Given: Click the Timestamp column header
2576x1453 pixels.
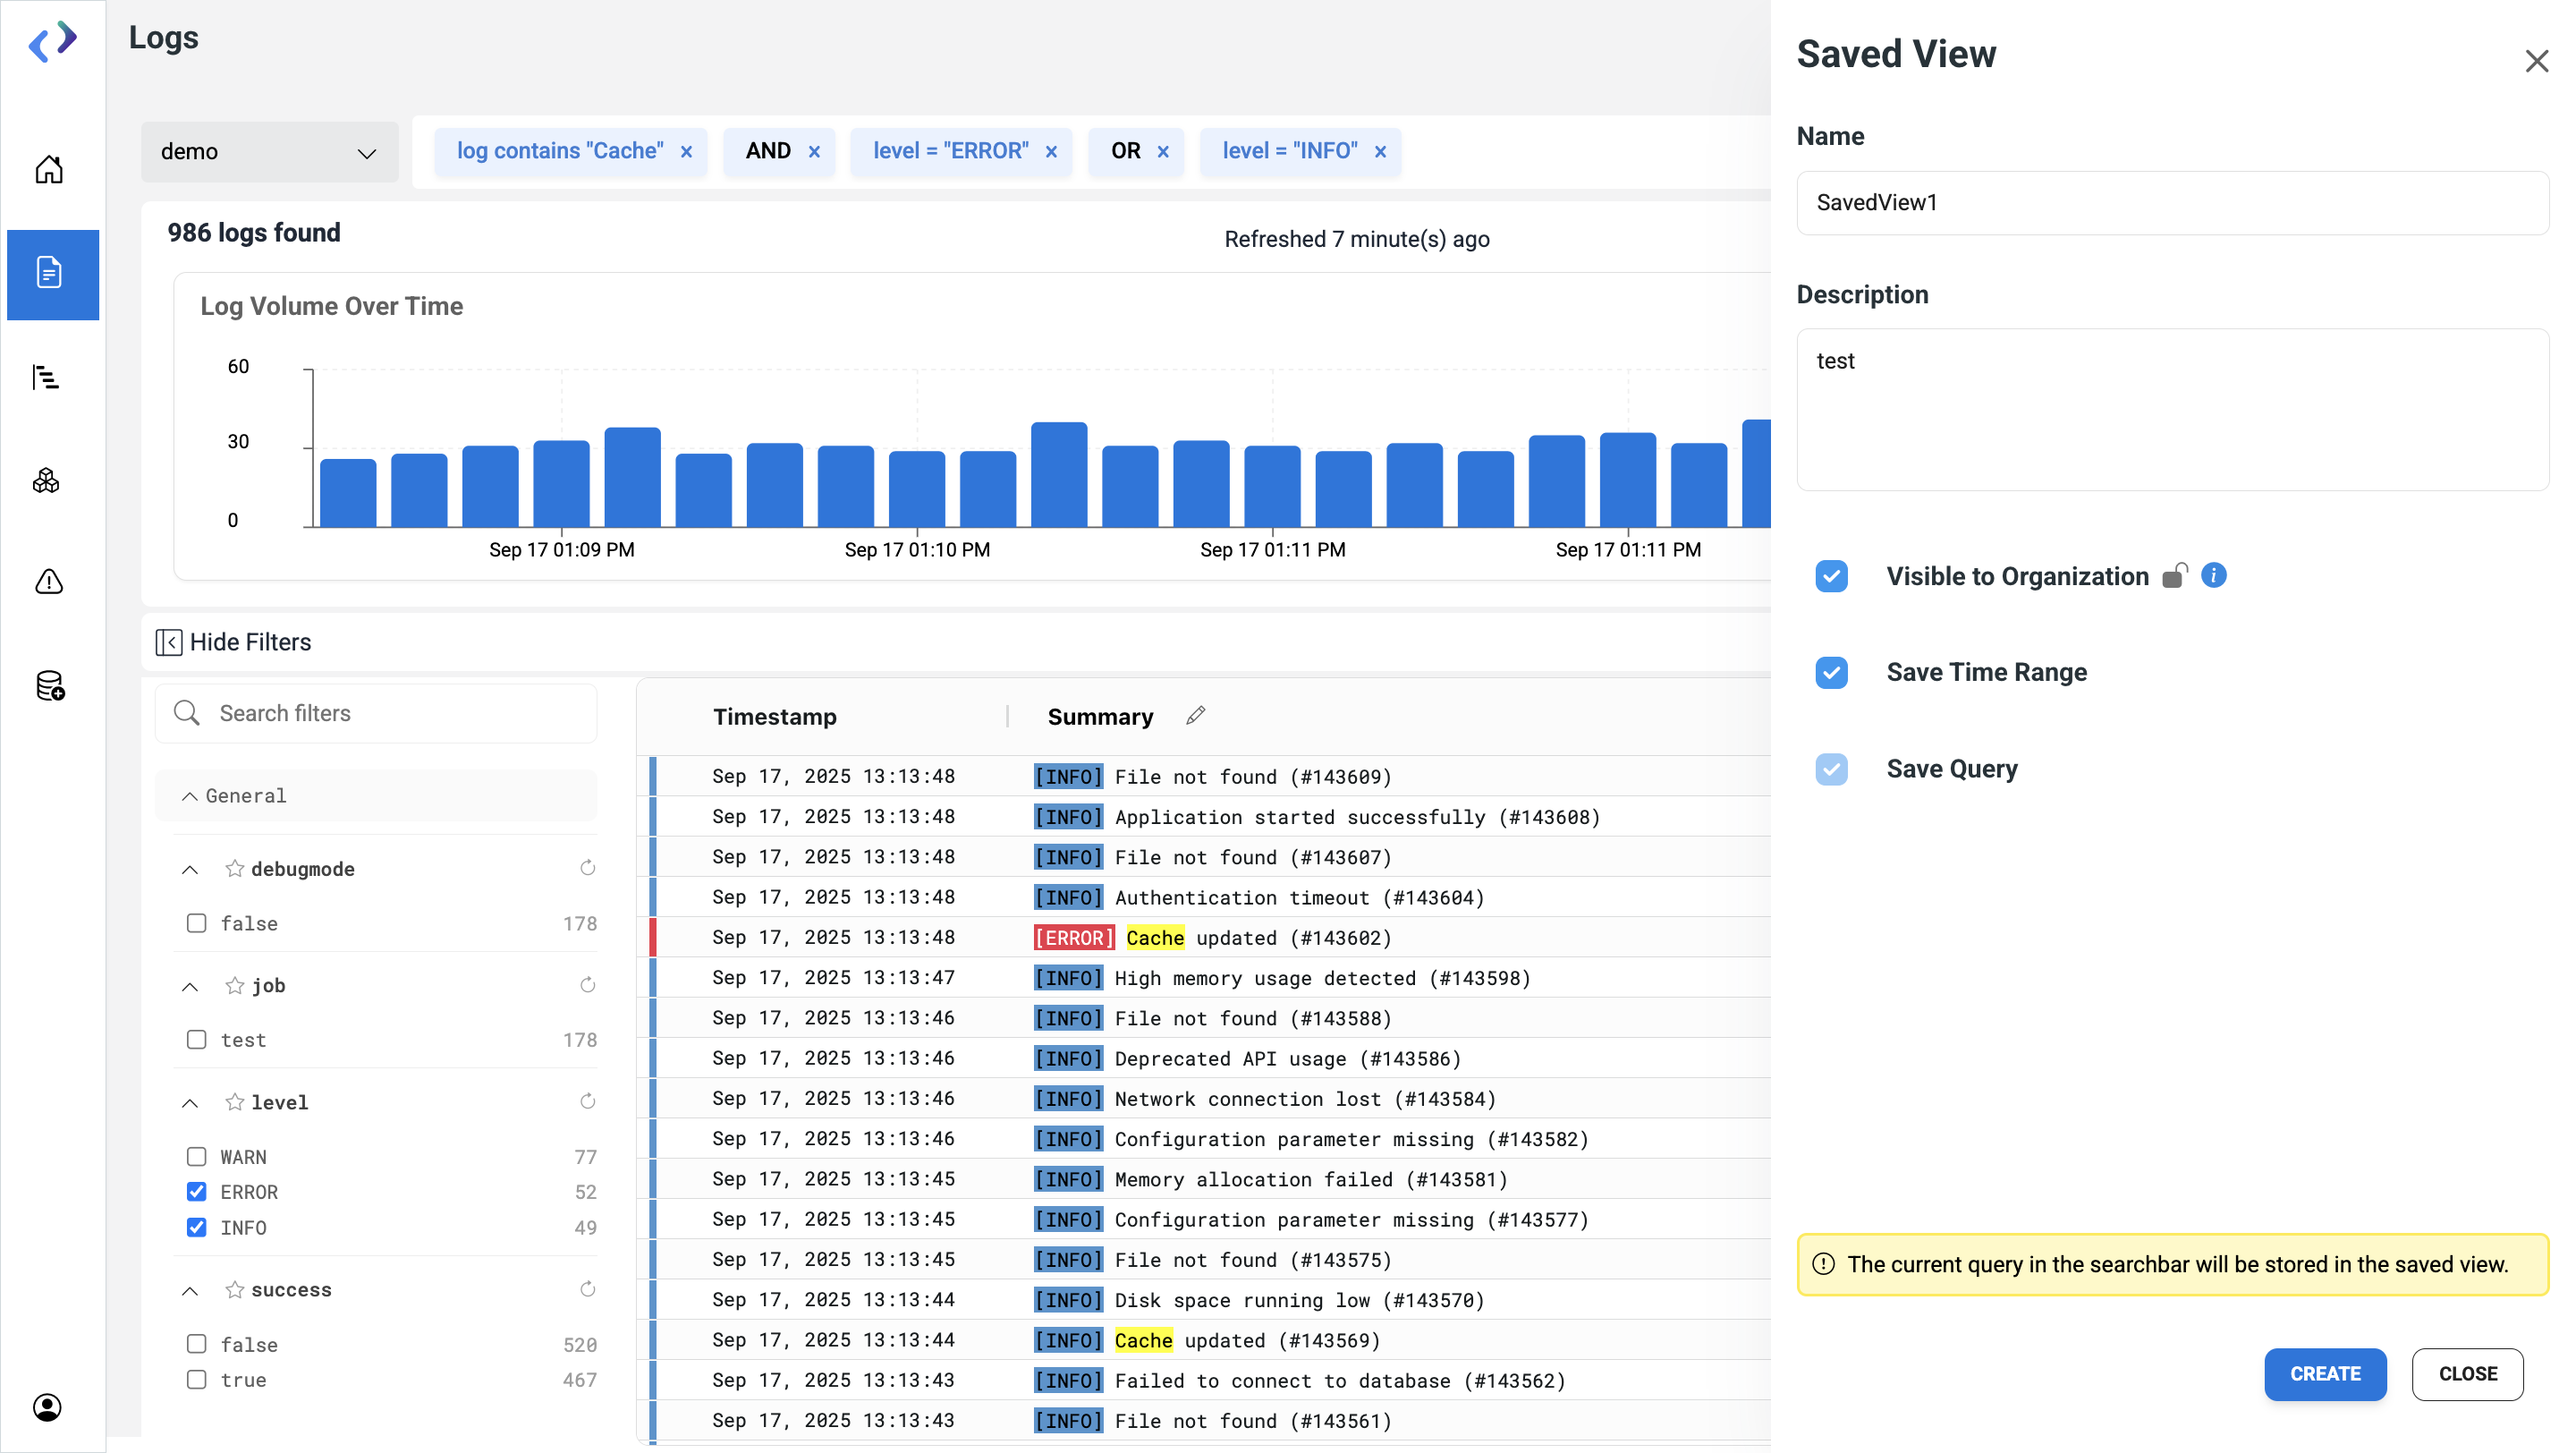Looking at the screenshot, I should coord(774,717).
